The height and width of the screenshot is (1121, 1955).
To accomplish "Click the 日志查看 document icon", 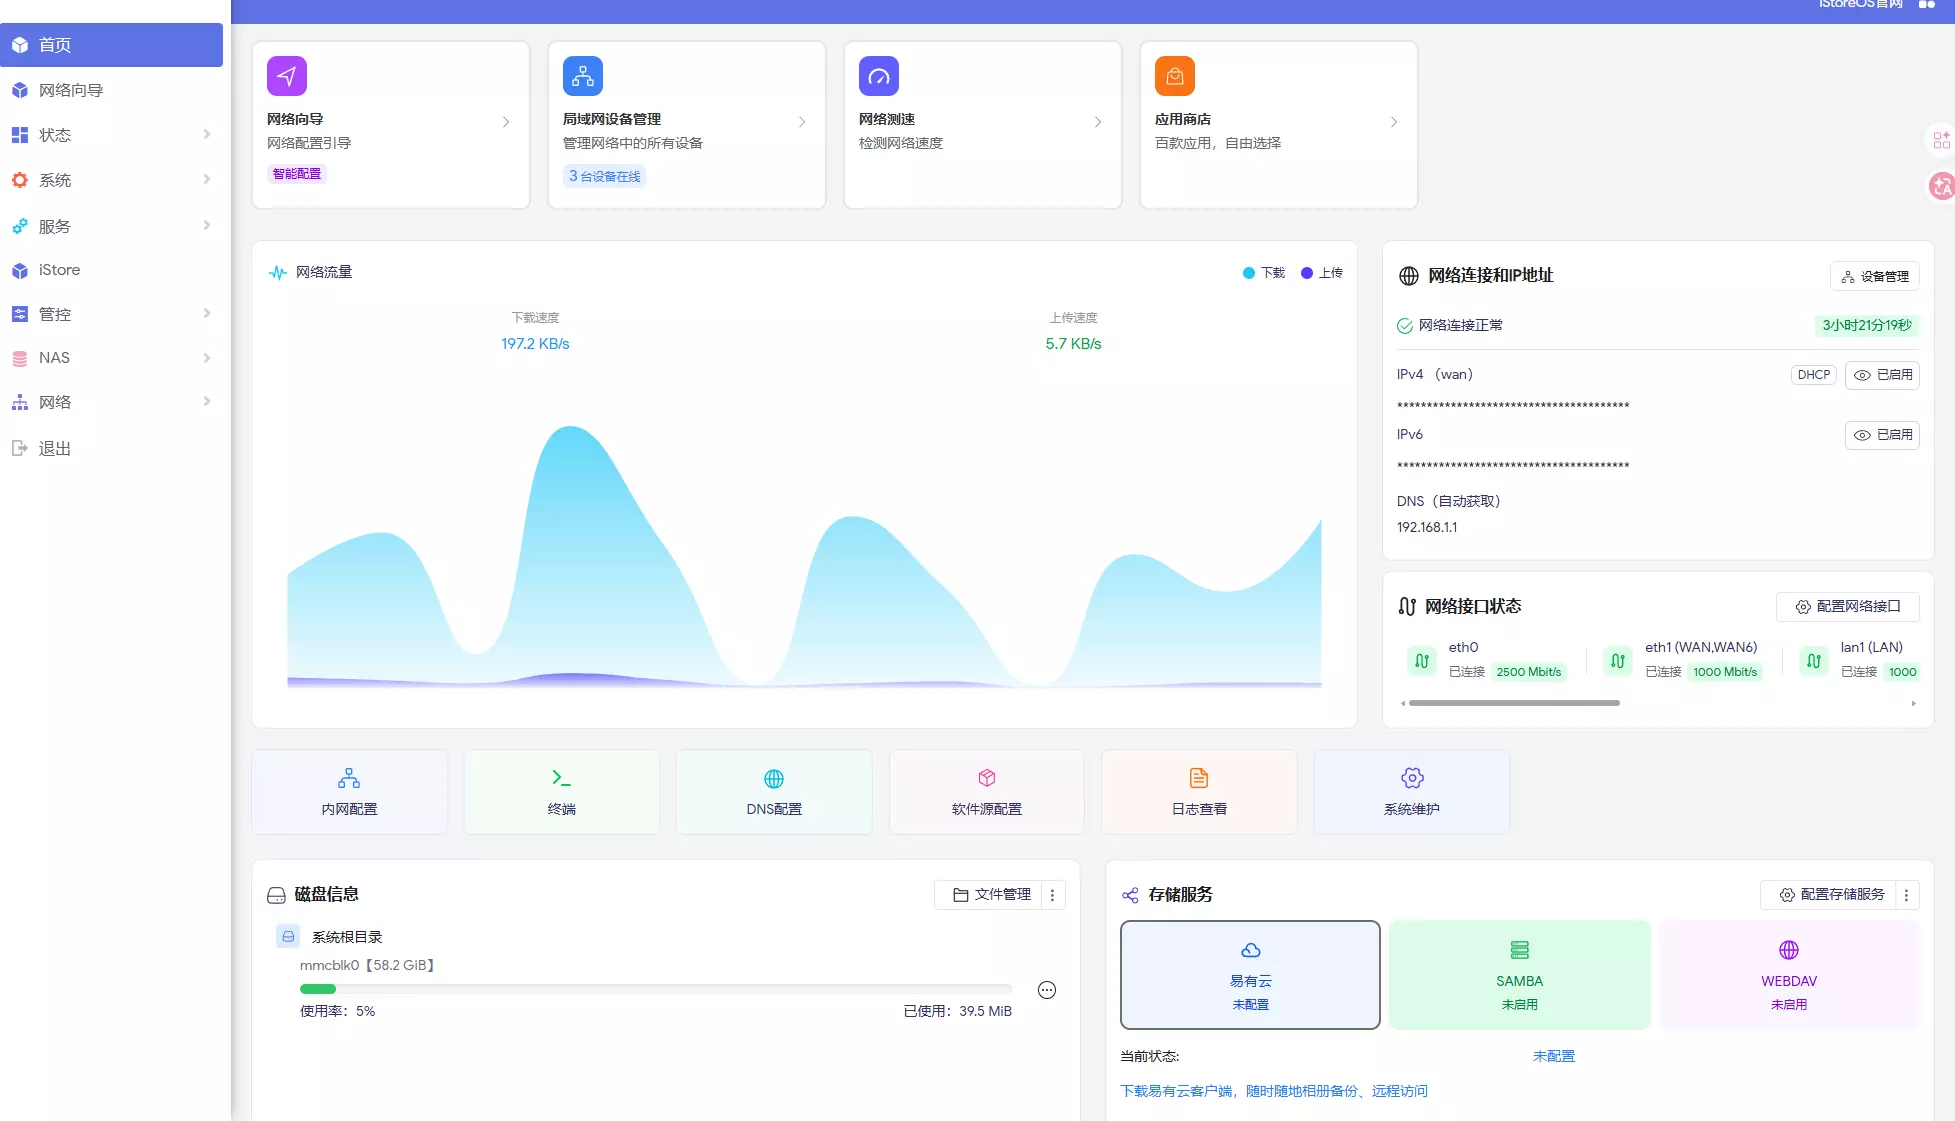I will pos(1198,778).
